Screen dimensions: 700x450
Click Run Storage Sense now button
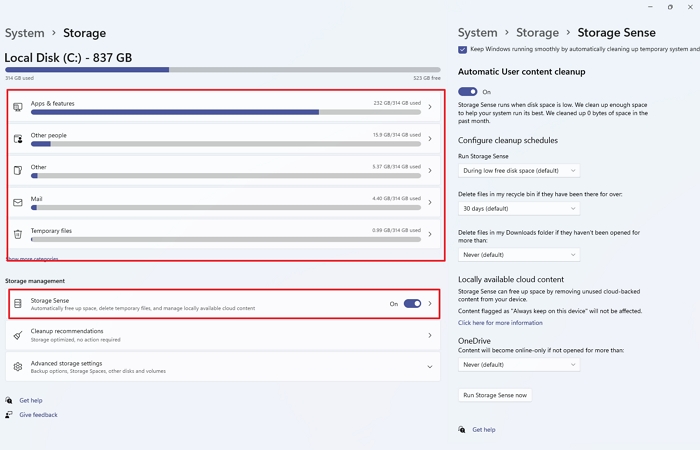(495, 395)
